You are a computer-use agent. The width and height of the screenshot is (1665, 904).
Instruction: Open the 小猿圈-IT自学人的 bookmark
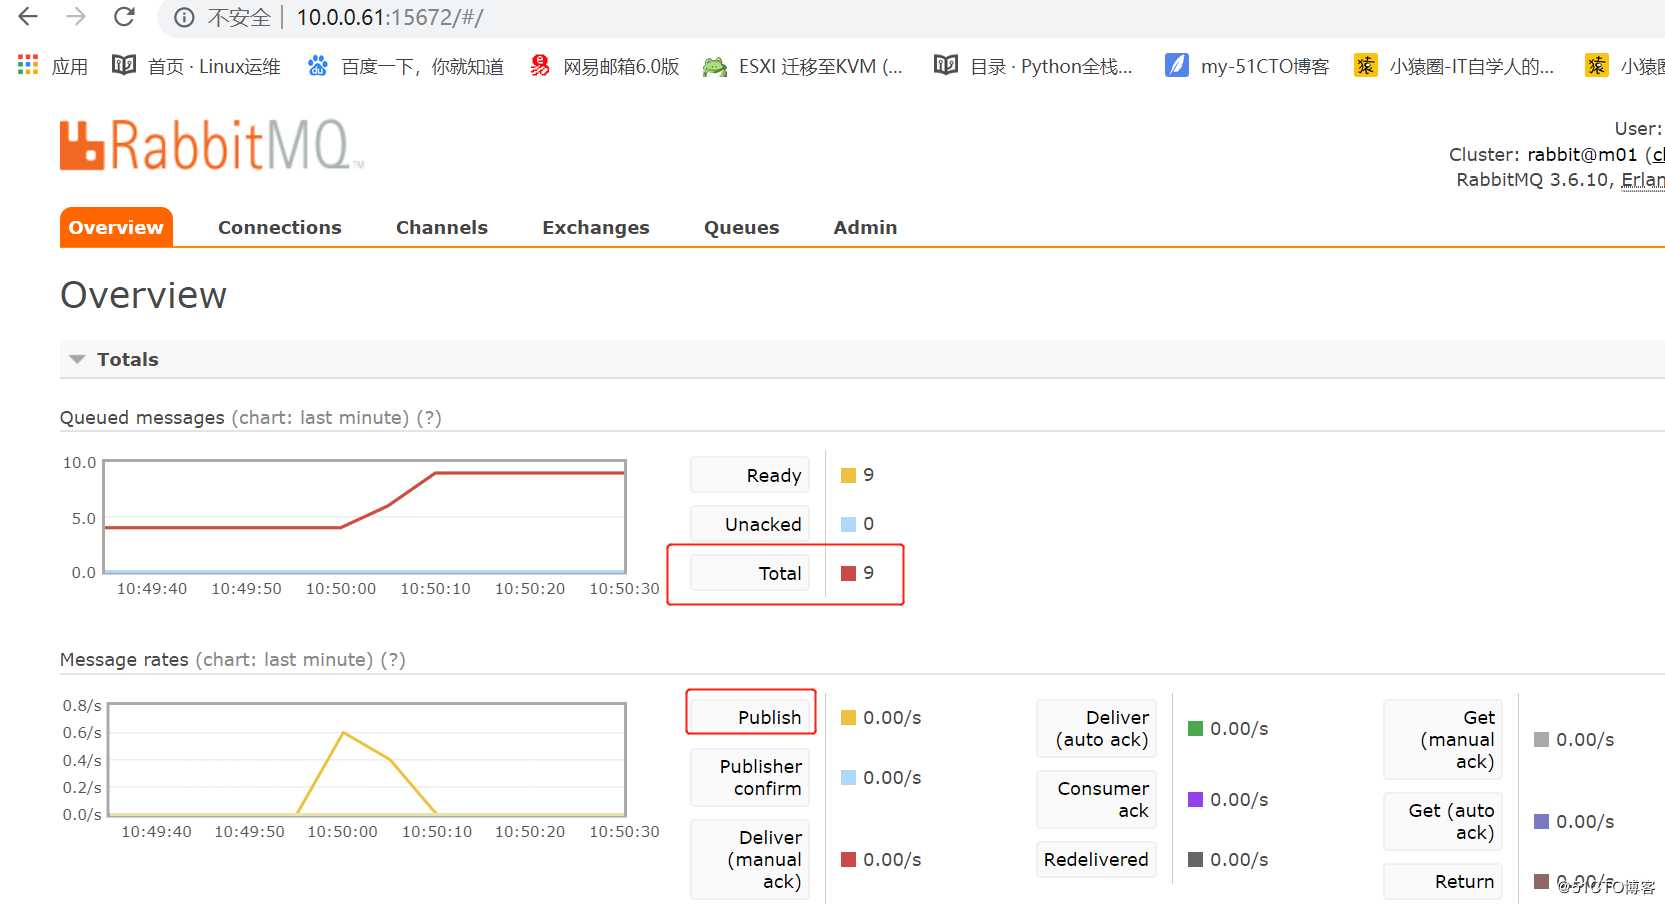pos(1454,66)
